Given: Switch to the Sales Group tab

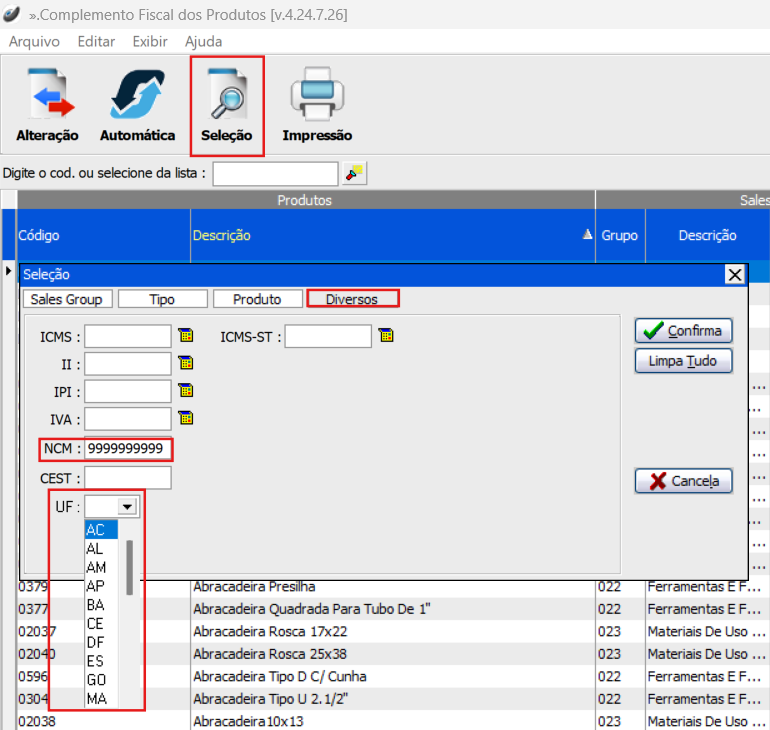Looking at the screenshot, I should (66, 299).
